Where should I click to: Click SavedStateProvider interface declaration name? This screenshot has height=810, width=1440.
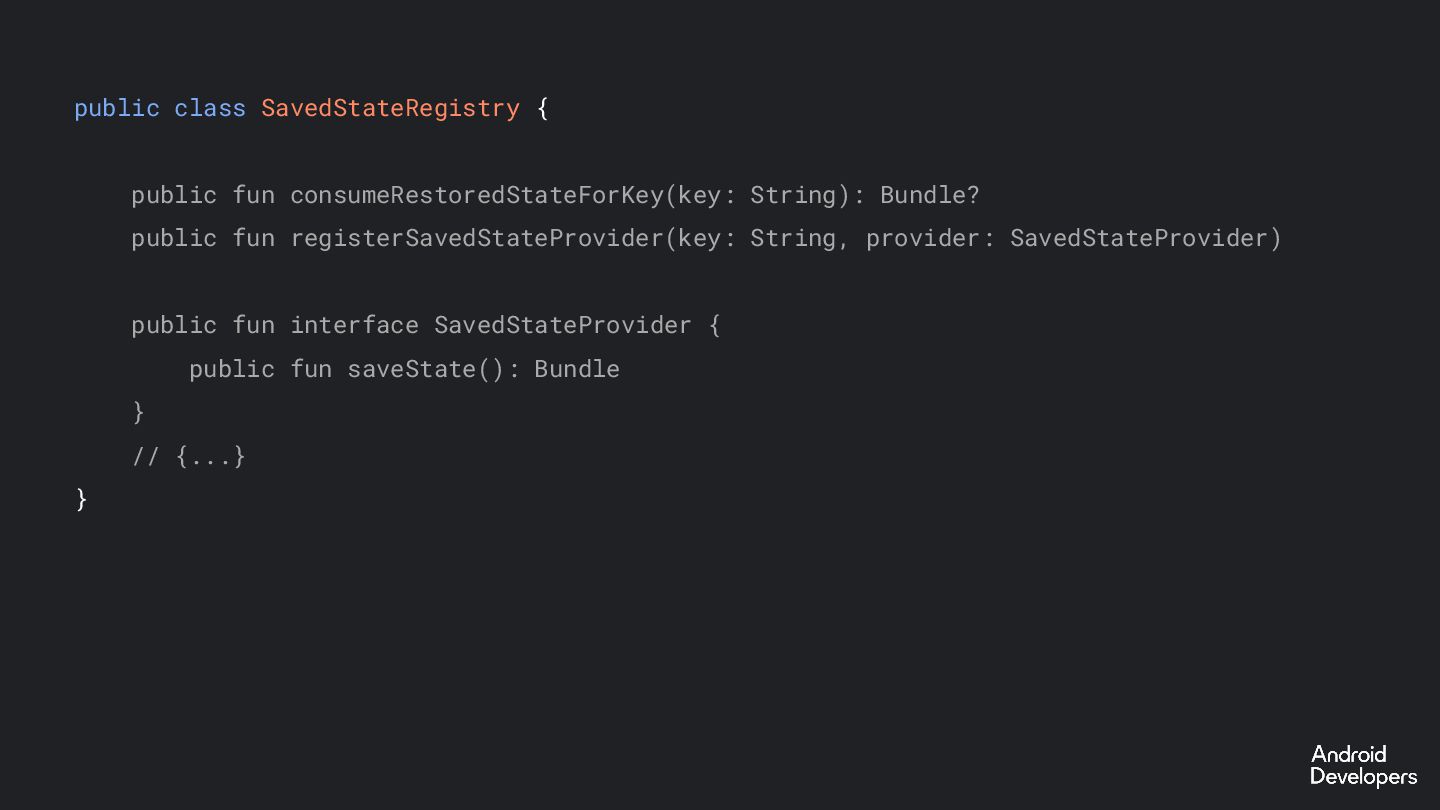pyautogui.click(x=562, y=325)
